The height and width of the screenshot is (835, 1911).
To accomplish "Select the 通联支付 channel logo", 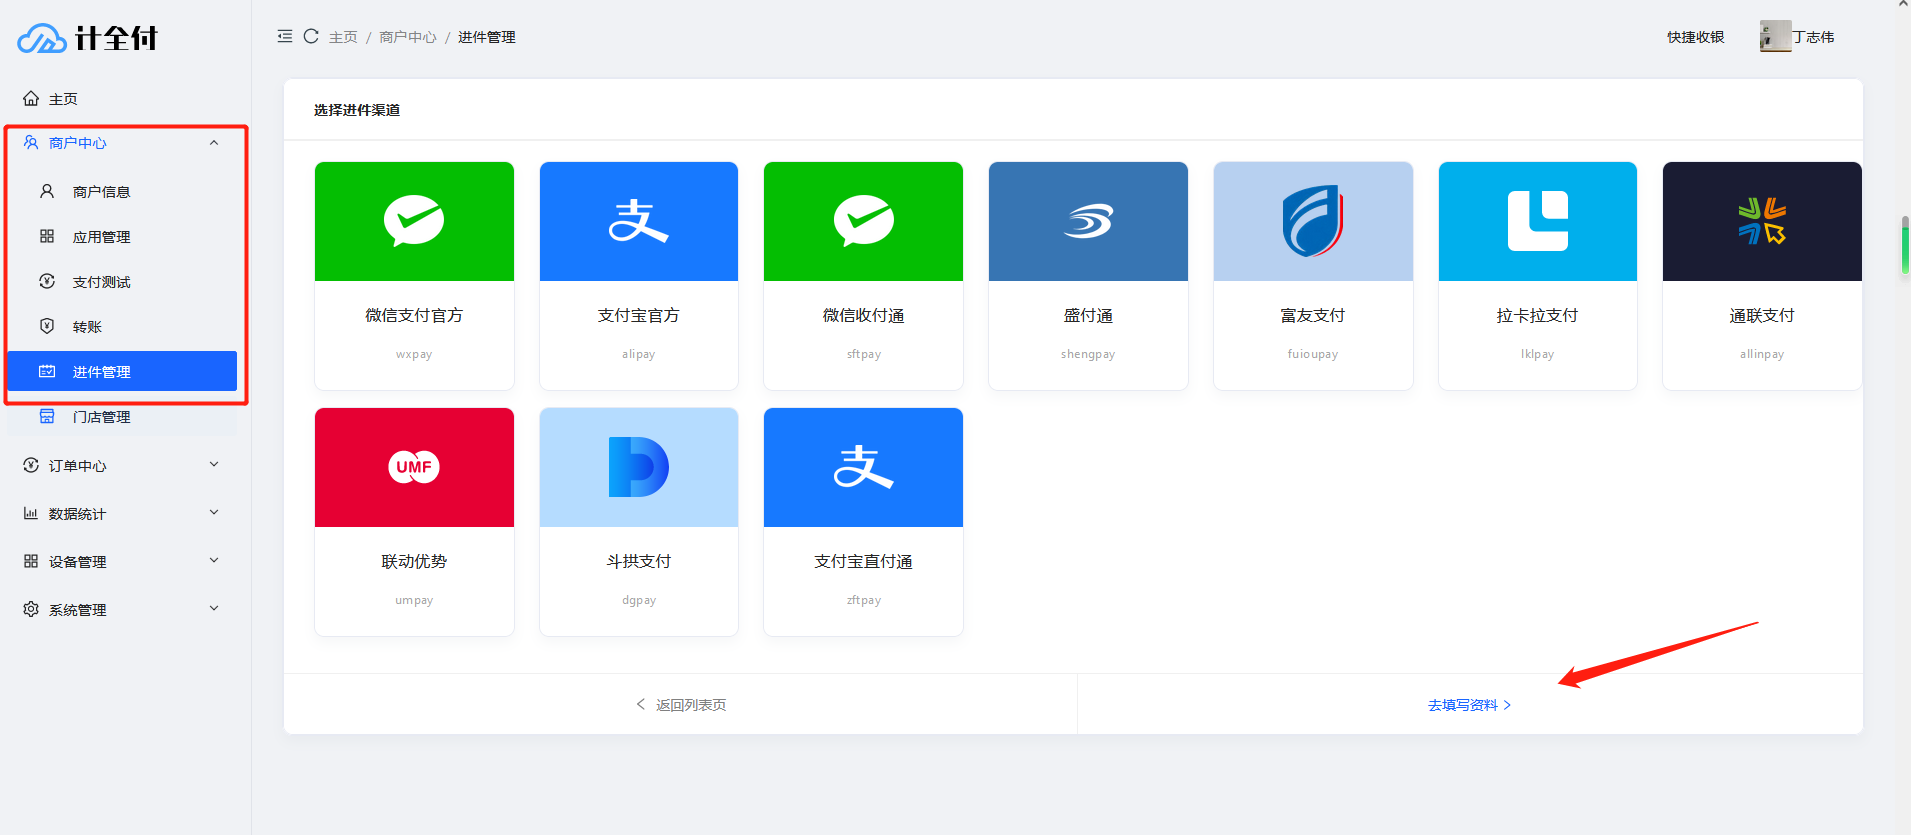I will pos(1762,221).
